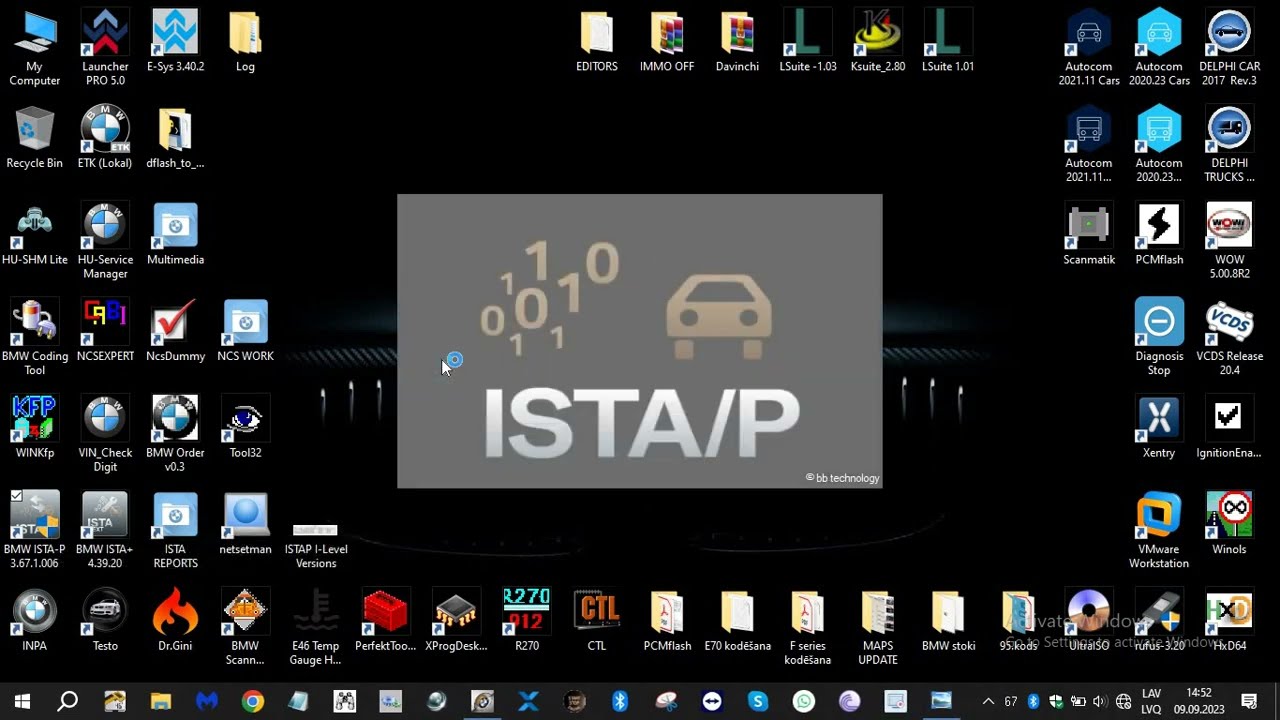The height and width of the screenshot is (720, 1280).
Task: Open Ksuite_2.80 shortcut
Action: 877,41
